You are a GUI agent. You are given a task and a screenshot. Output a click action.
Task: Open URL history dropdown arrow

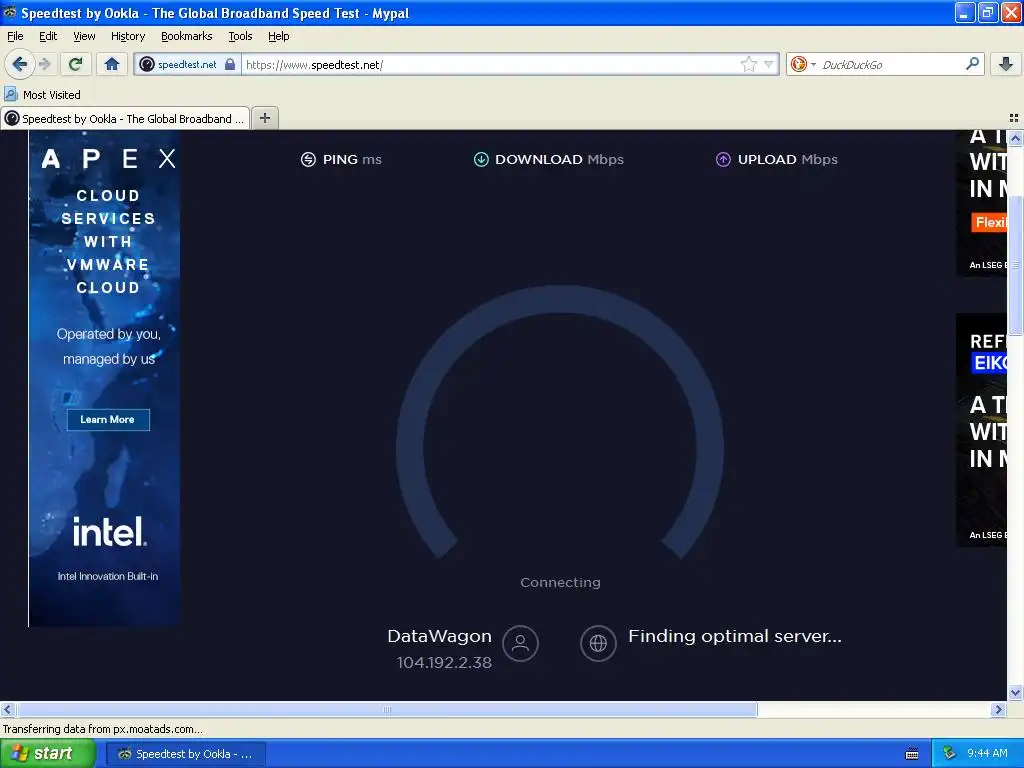[x=769, y=64]
